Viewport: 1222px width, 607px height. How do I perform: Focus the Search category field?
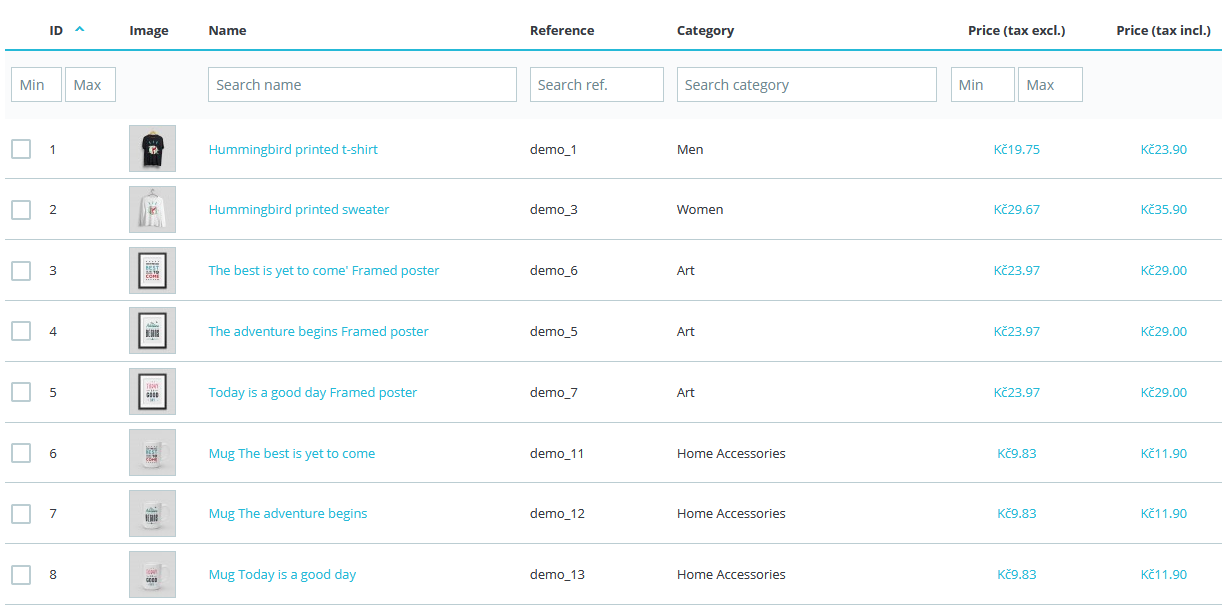click(x=807, y=85)
